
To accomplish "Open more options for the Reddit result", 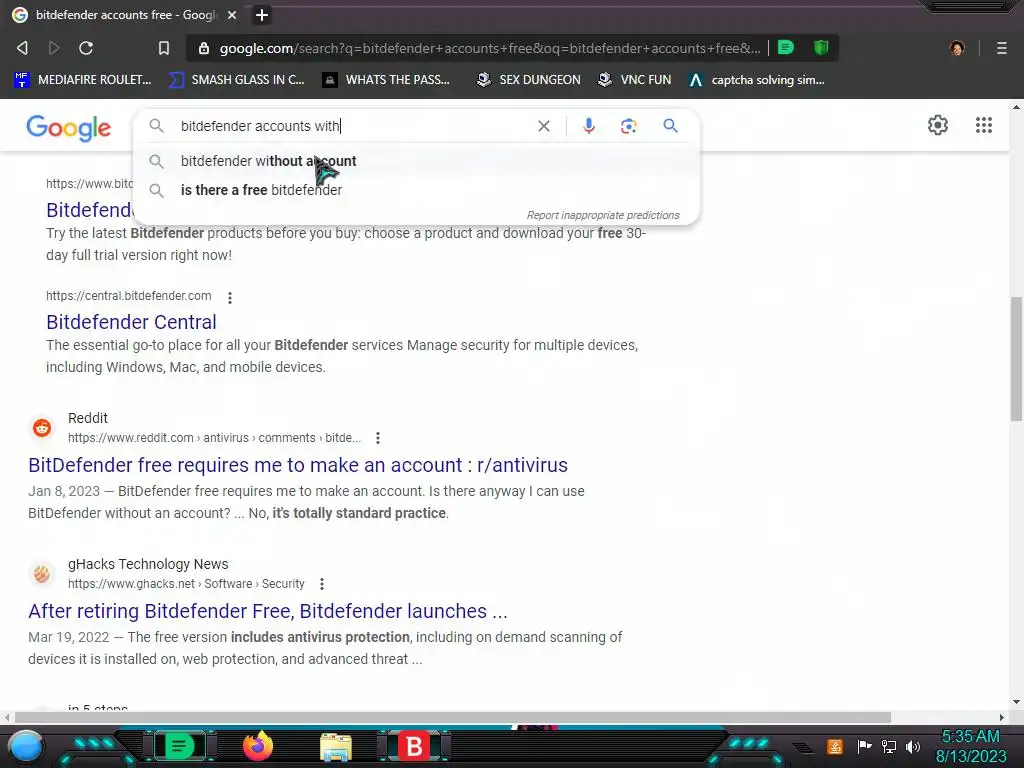I will (x=377, y=438).
